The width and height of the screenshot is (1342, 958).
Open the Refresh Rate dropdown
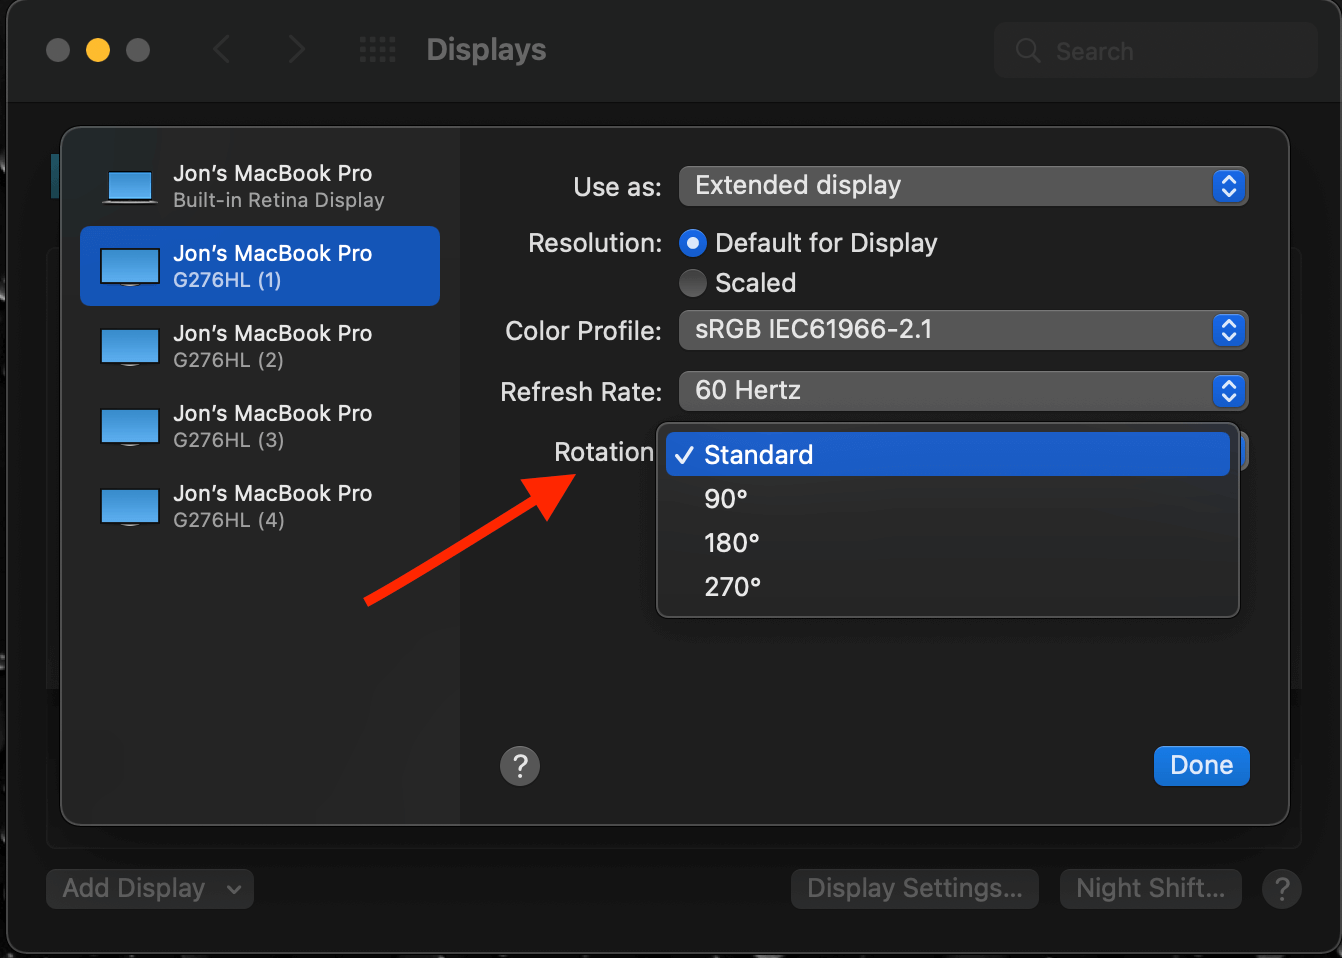point(963,391)
